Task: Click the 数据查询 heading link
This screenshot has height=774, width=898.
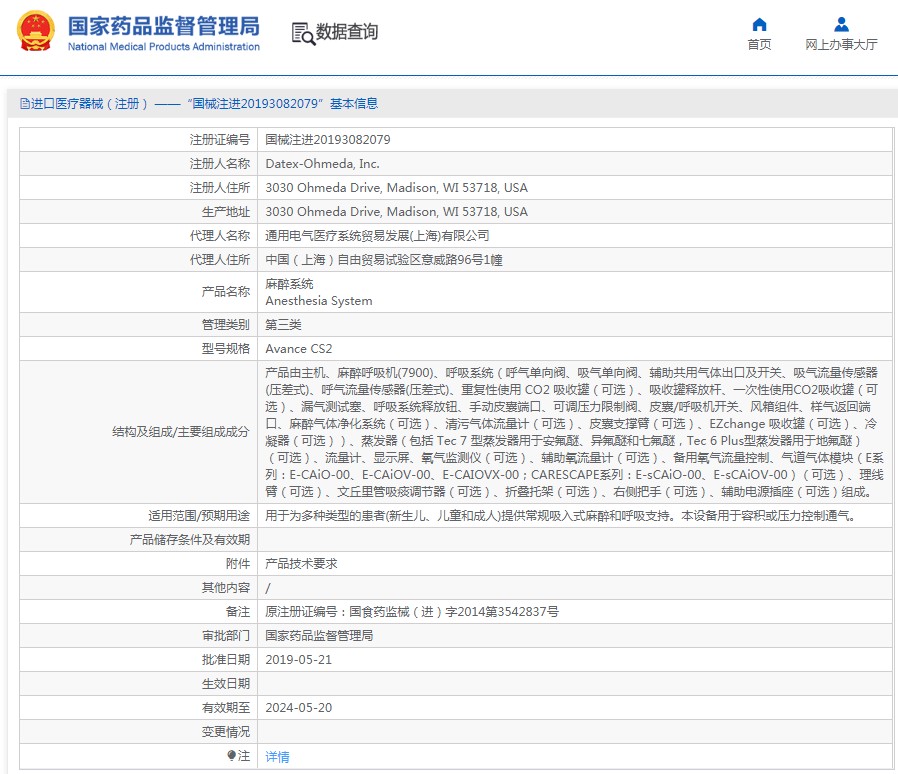Action: click(x=347, y=32)
